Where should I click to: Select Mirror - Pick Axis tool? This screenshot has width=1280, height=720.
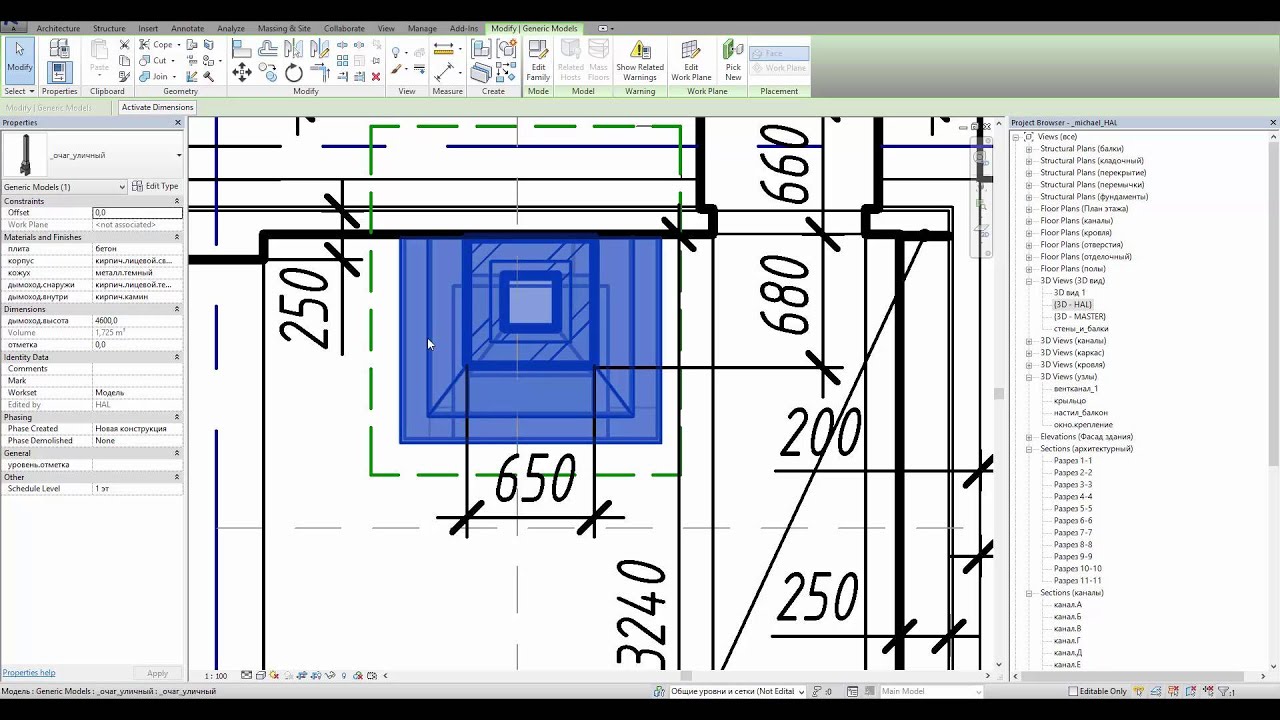pos(294,48)
